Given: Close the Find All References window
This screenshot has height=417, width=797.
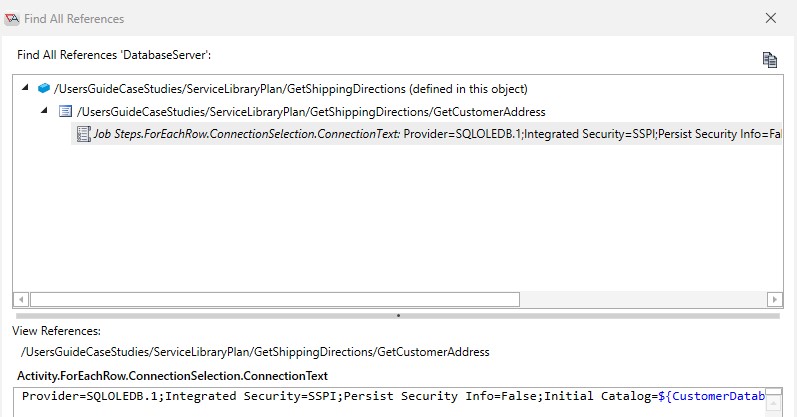Looking at the screenshot, I should [x=771, y=18].
